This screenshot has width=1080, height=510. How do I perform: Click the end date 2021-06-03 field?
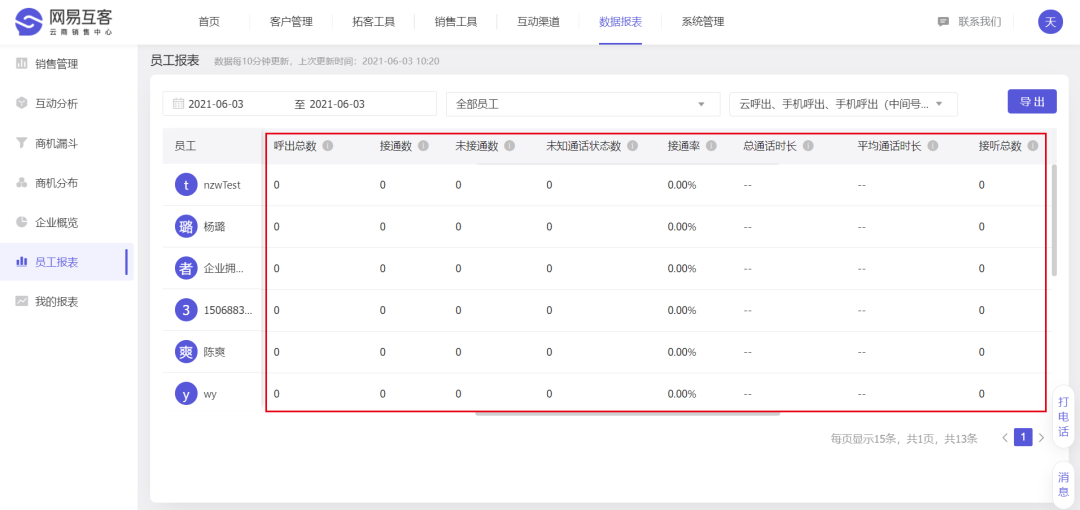click(x=337, y=104)
